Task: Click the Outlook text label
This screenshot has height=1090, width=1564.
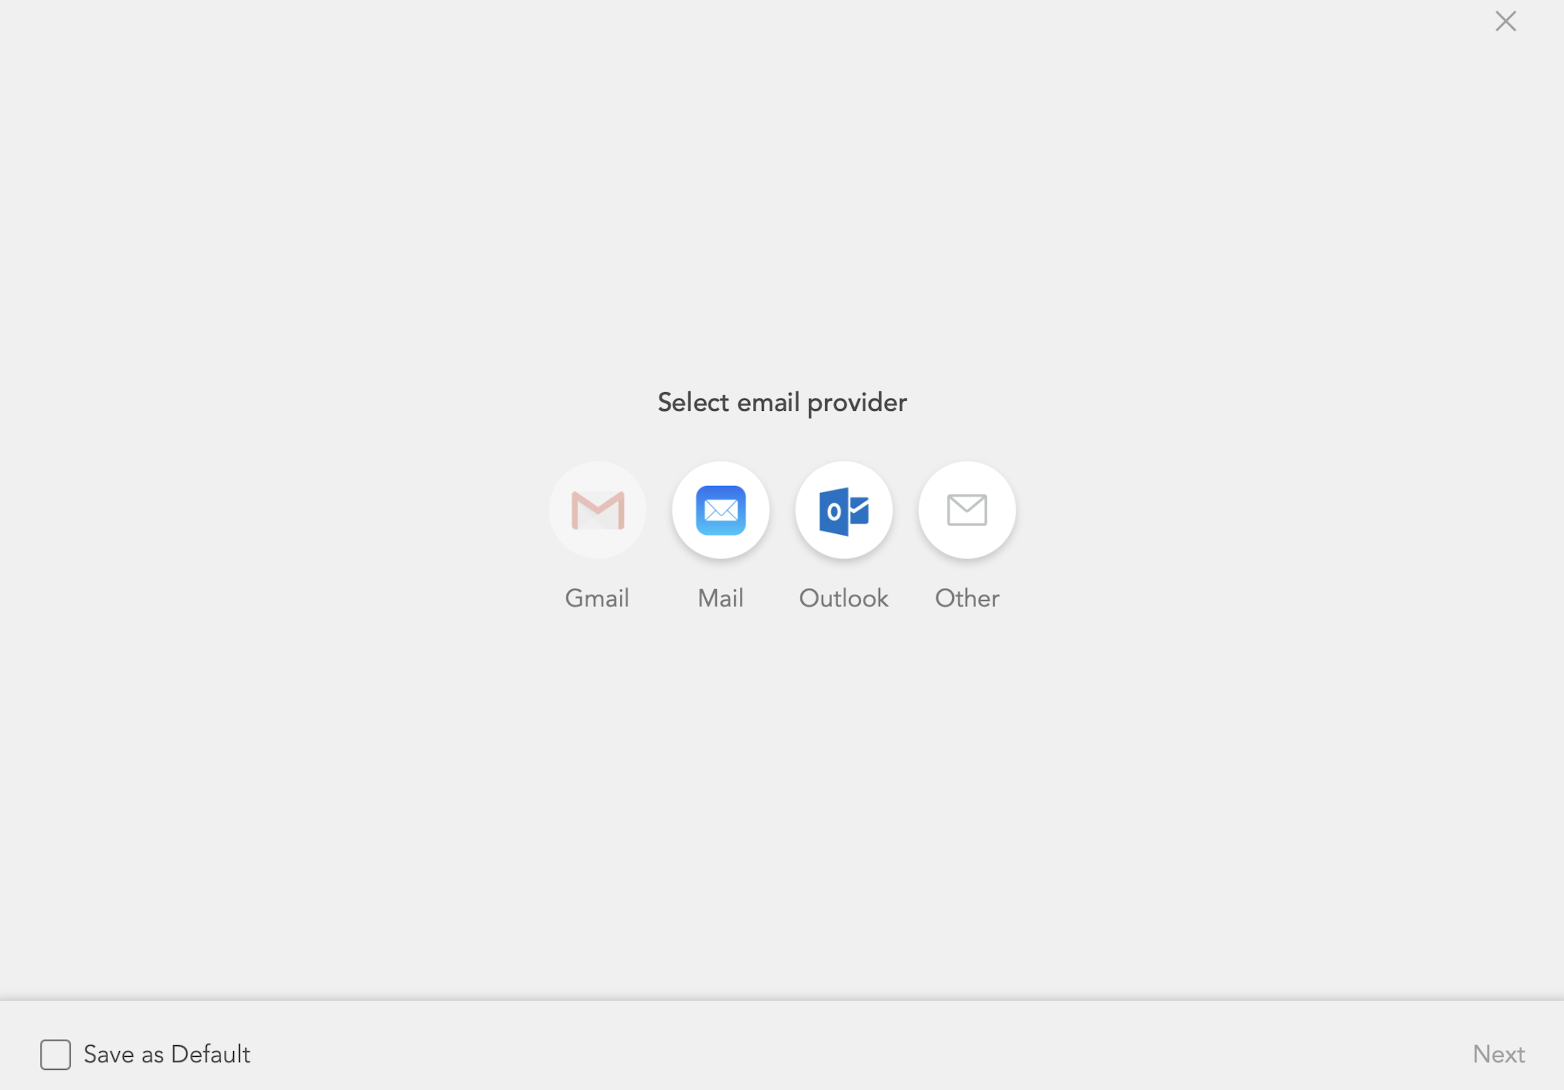Action: pos(844,598)
